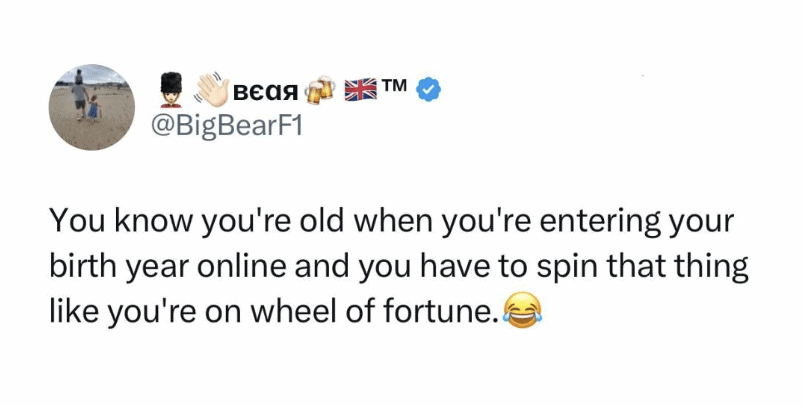Screen dimensions: 804x406
Task: Click the stylized BEAR display name
Action: point(267,92)
